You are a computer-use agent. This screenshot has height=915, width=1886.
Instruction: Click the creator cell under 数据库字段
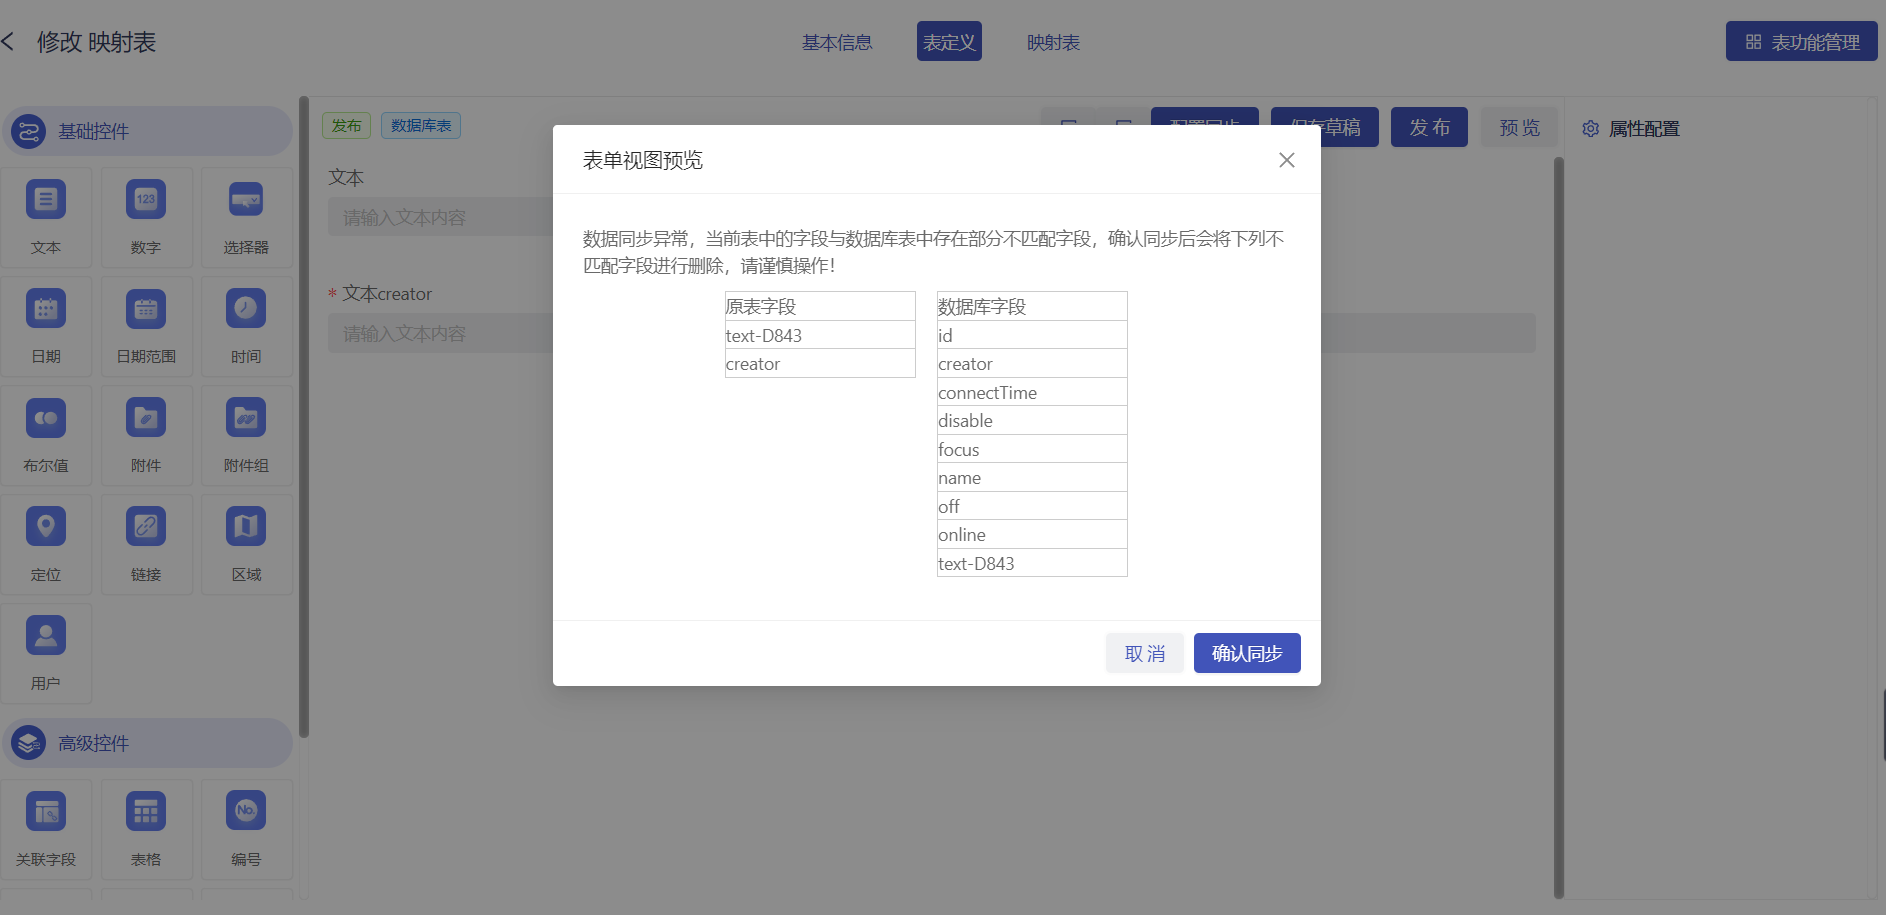[1032, 364]
